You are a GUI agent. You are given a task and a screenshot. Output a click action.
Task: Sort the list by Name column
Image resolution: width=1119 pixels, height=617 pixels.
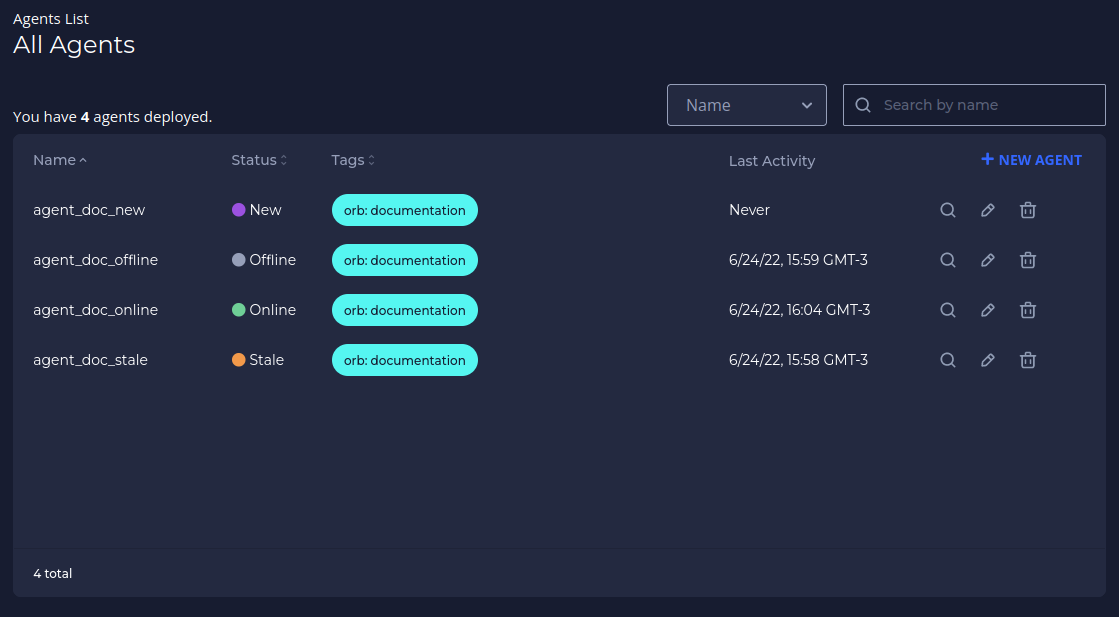click(60, 160)
